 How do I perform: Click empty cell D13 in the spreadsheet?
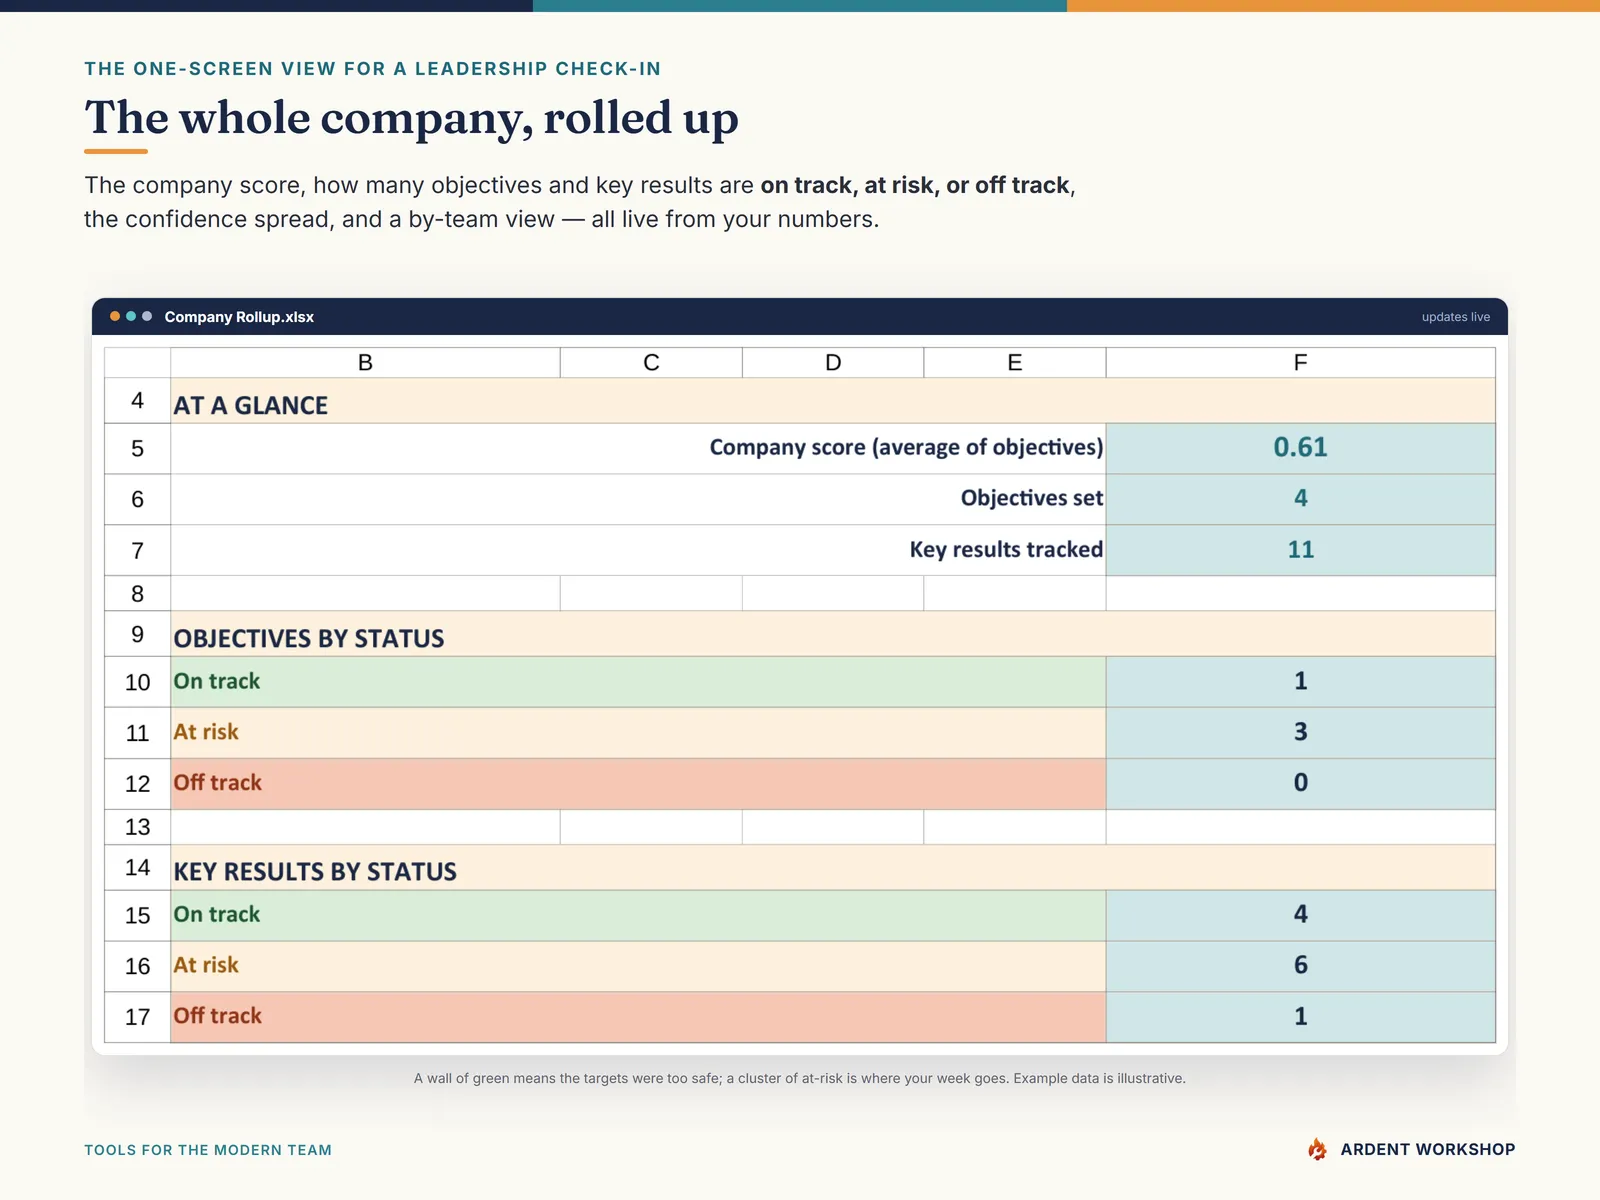[833, 827]
